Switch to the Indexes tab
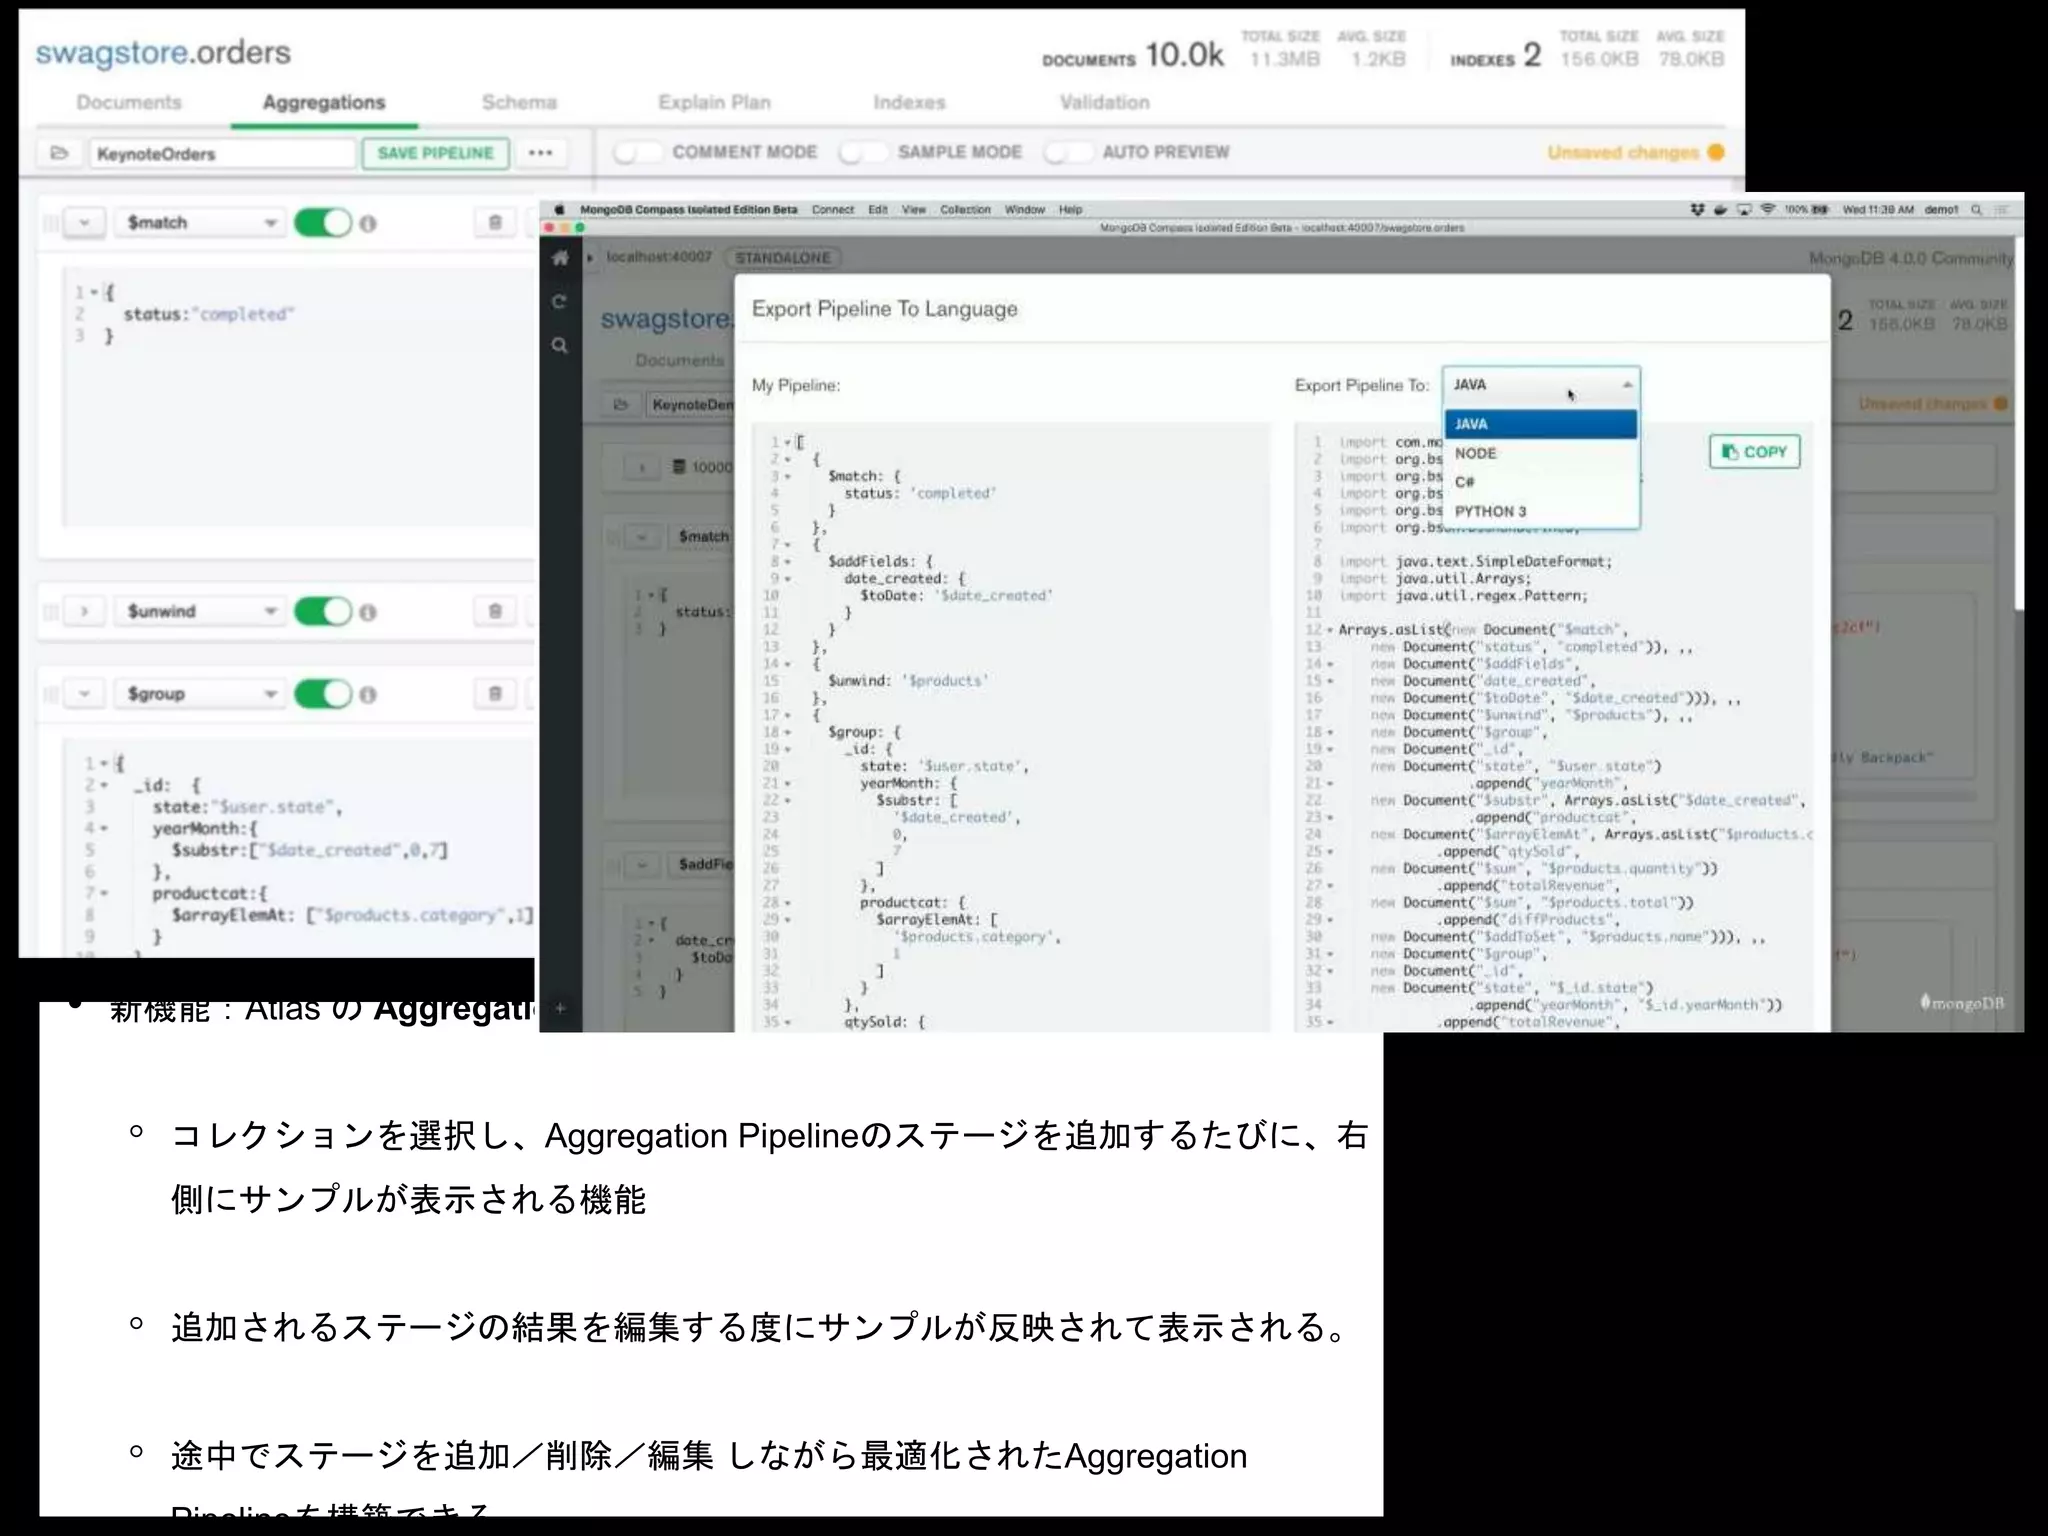This screenshot has height=1536, width=2048. 909,102
